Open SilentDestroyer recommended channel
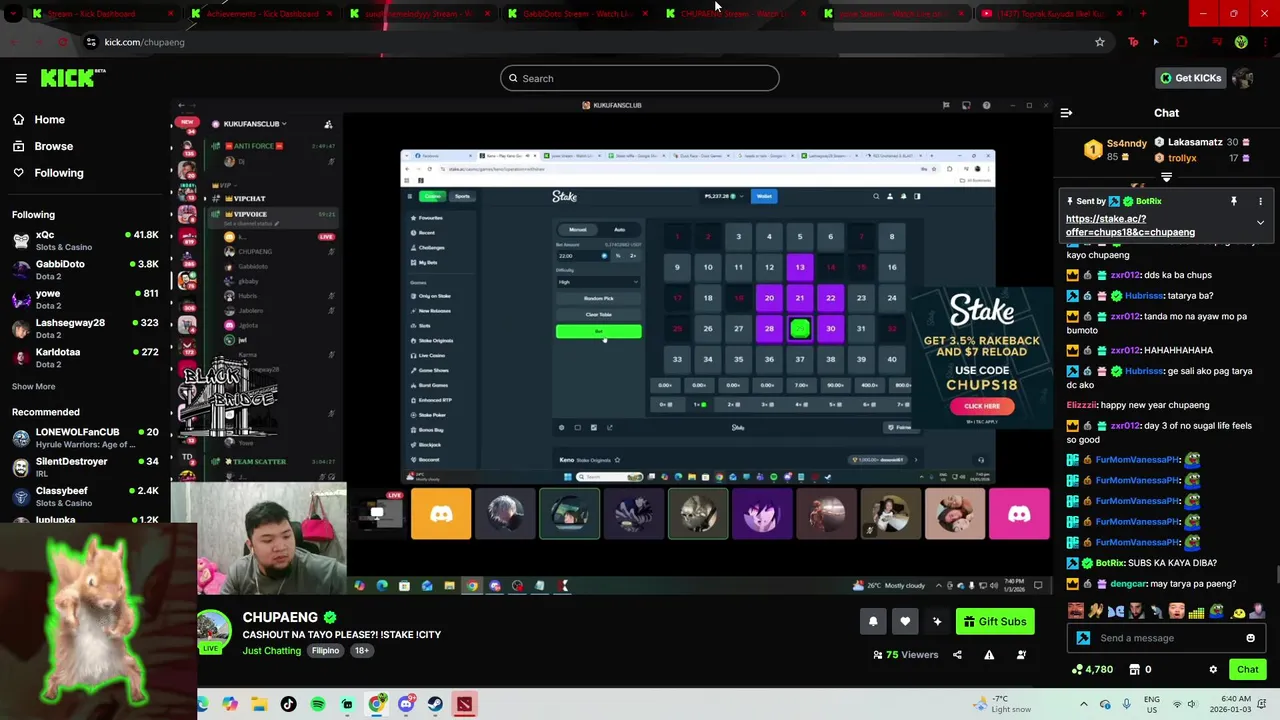The image size is (1280, 720). tap(85, 467)
